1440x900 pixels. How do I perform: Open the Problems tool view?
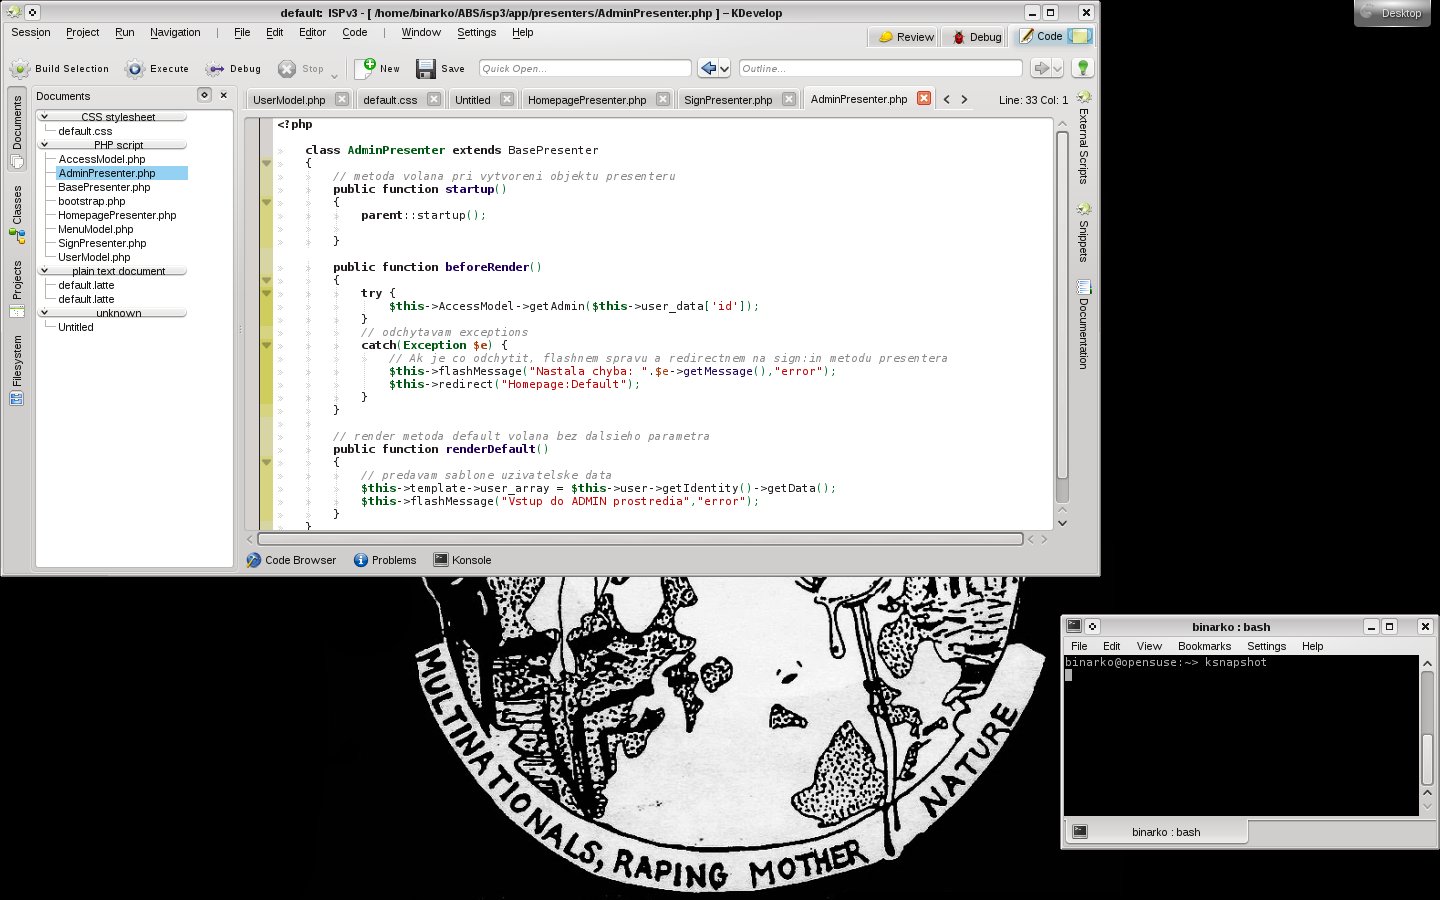[385, 560]
